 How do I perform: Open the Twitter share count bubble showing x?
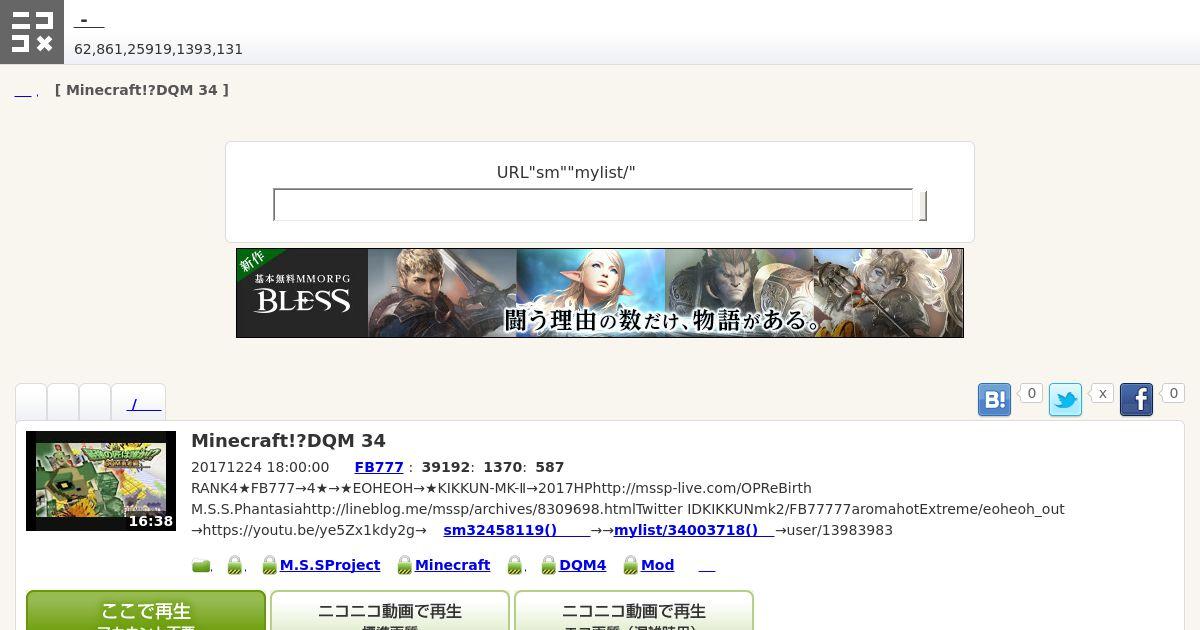[x=1102, y=394]
